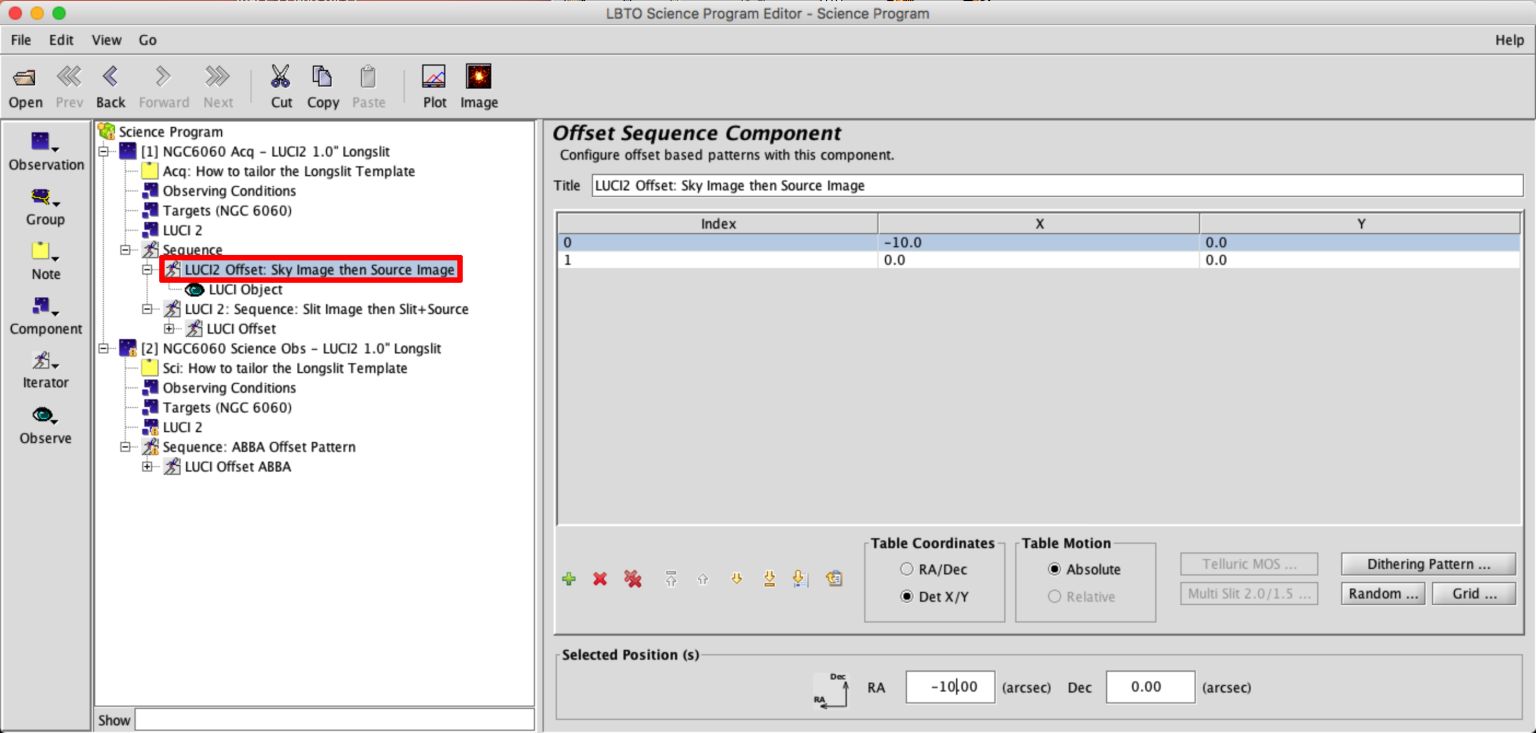Remove selected offset with red X
Screen dimensions: 1536x733
tap(600, 579)
